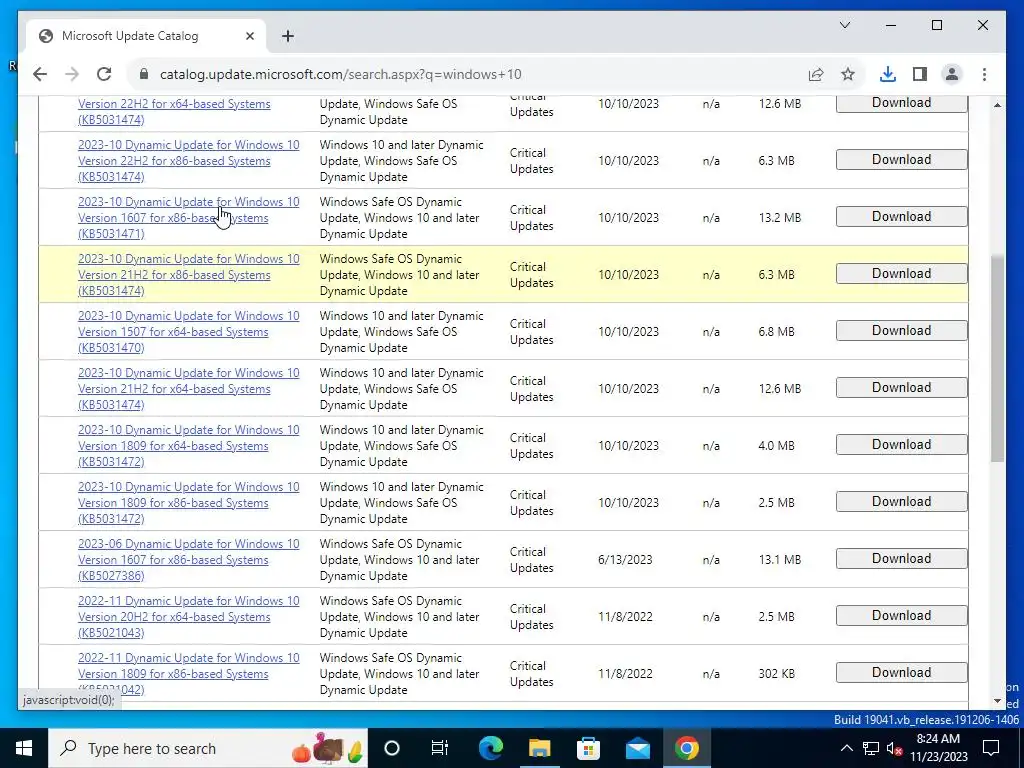
Task: Open Version 1607 x86 KB5031471 update link
Action: pyautogui.click(x=189, y=217)
